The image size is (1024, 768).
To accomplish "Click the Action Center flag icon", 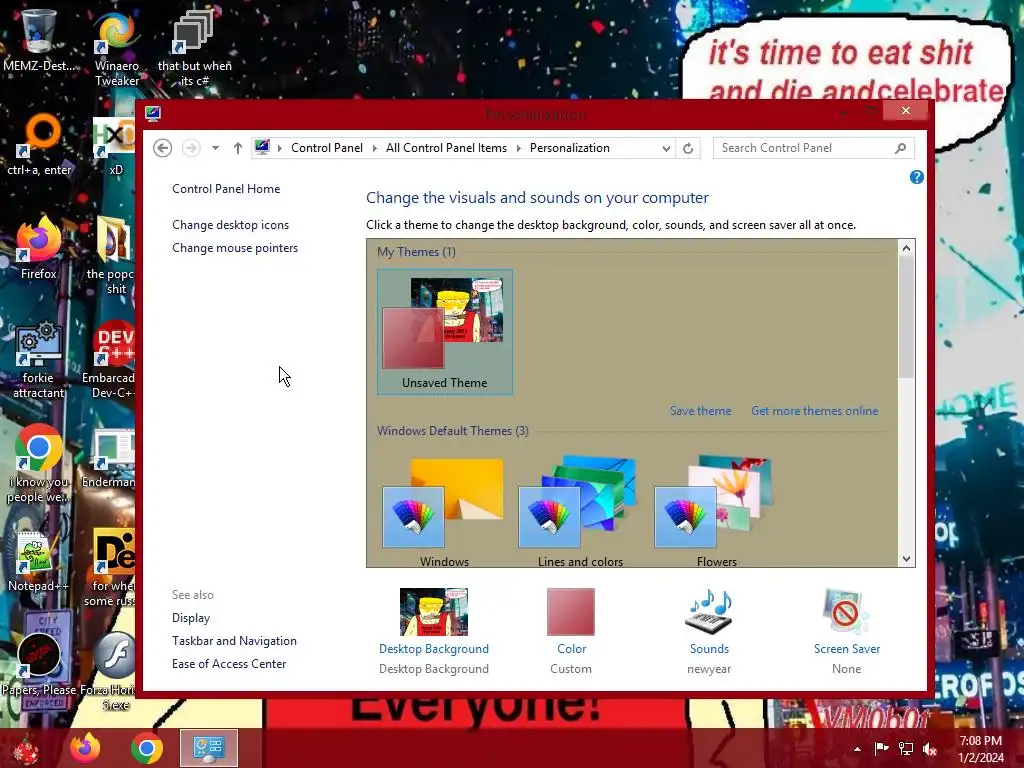I will (x=881, y=749).
